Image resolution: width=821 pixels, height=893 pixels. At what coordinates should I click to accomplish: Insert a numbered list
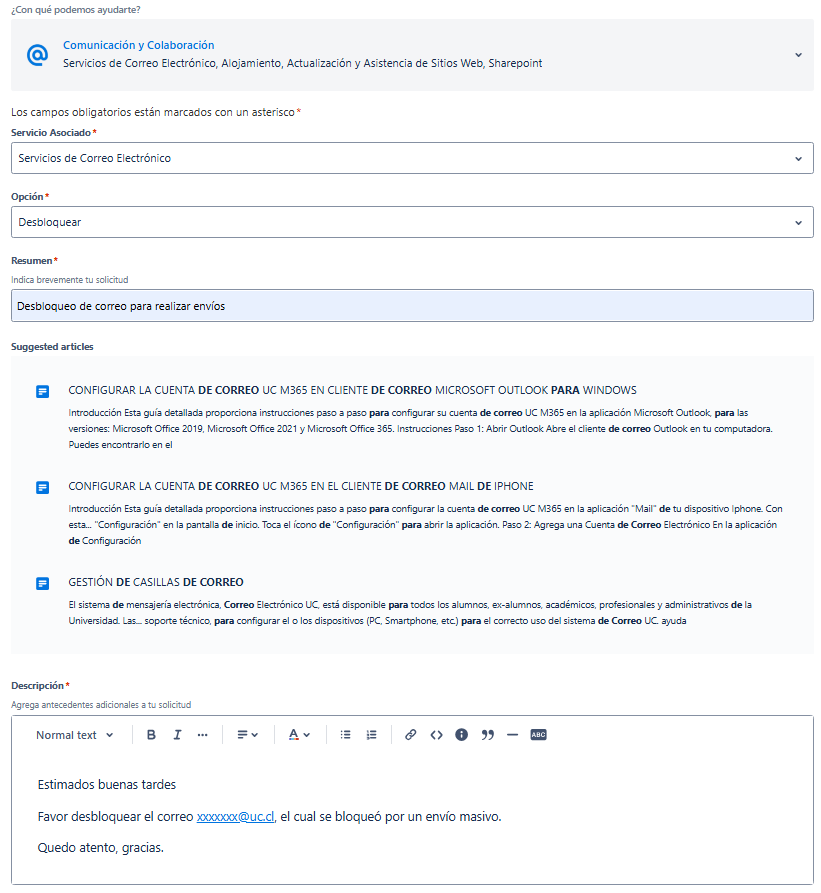click(x=371, y=735)
